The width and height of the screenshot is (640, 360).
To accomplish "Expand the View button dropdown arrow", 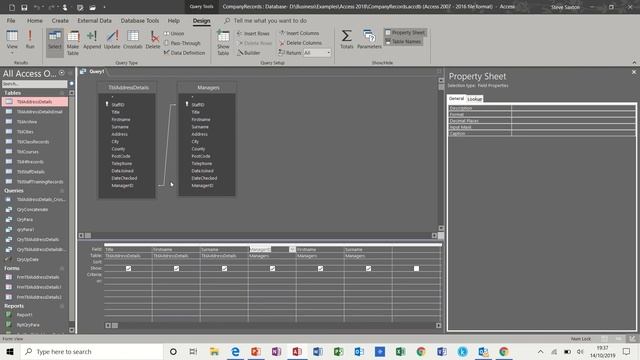I will point(12,53).
